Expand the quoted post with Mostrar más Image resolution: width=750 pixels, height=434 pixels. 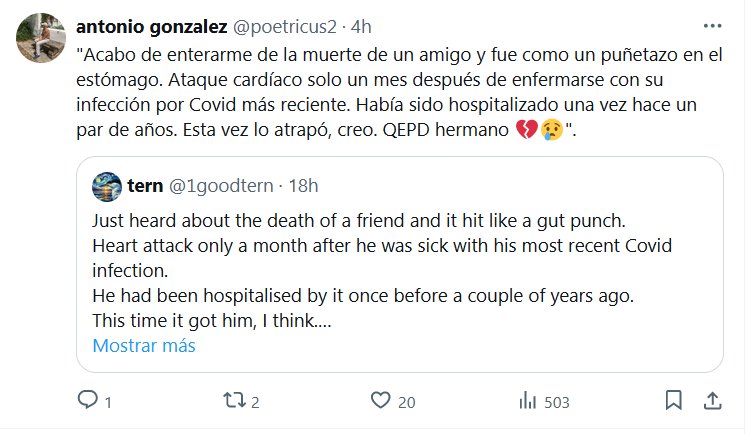(144, 346)
